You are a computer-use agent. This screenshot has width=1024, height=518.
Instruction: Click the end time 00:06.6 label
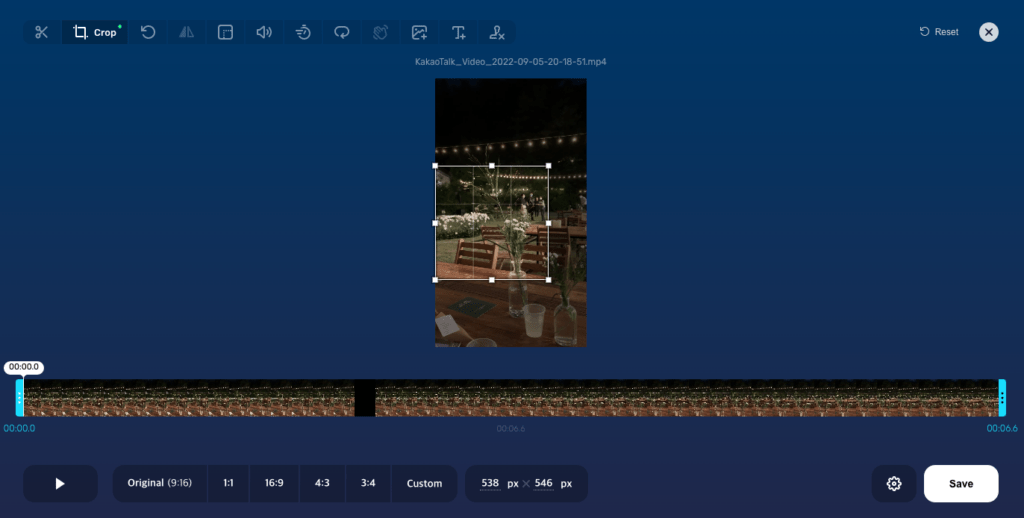click(1002, 429)
